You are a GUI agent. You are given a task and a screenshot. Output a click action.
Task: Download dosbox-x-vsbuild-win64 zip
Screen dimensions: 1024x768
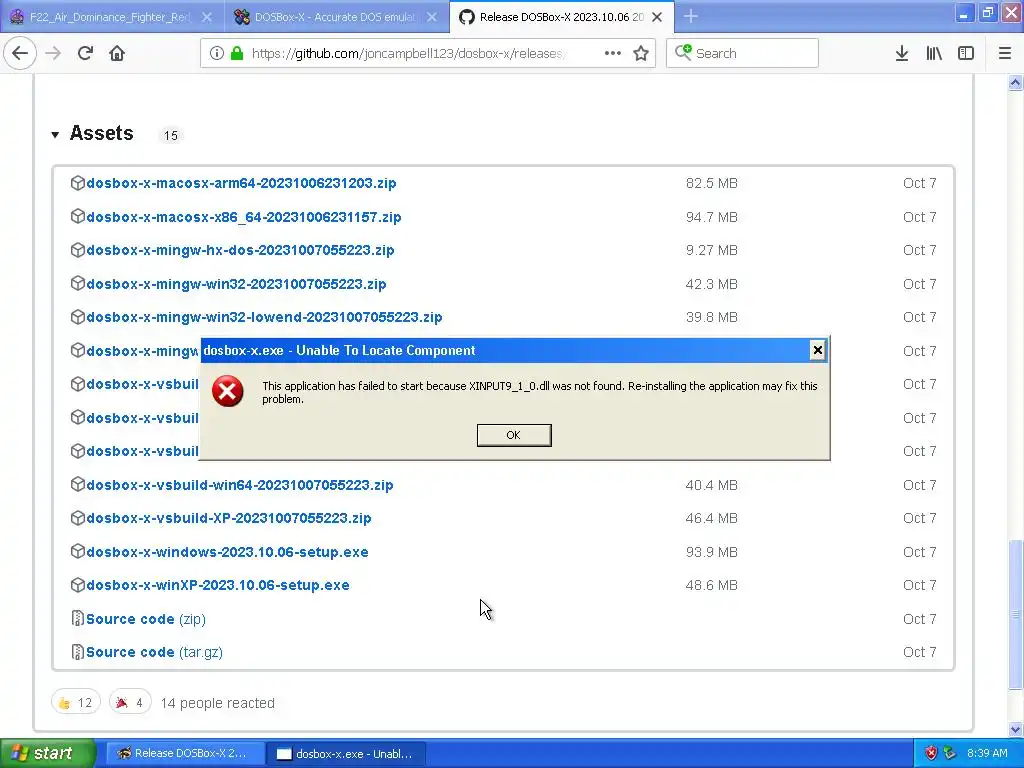coord(240,485)
